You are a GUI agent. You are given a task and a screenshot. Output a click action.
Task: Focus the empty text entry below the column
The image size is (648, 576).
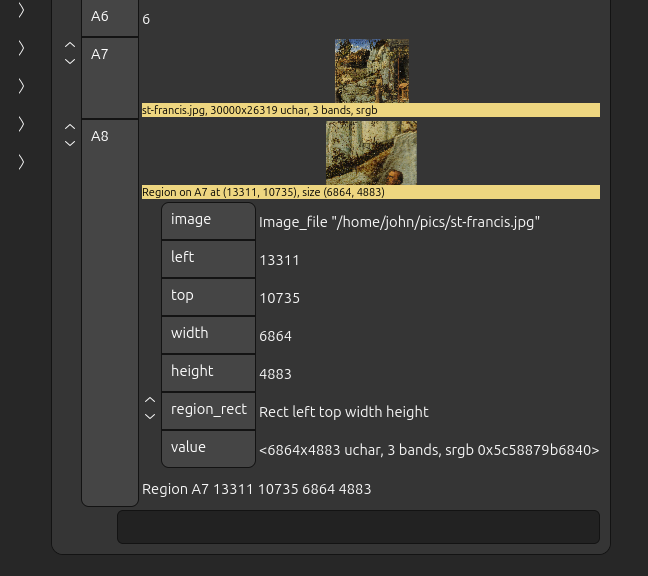[358, 527]
